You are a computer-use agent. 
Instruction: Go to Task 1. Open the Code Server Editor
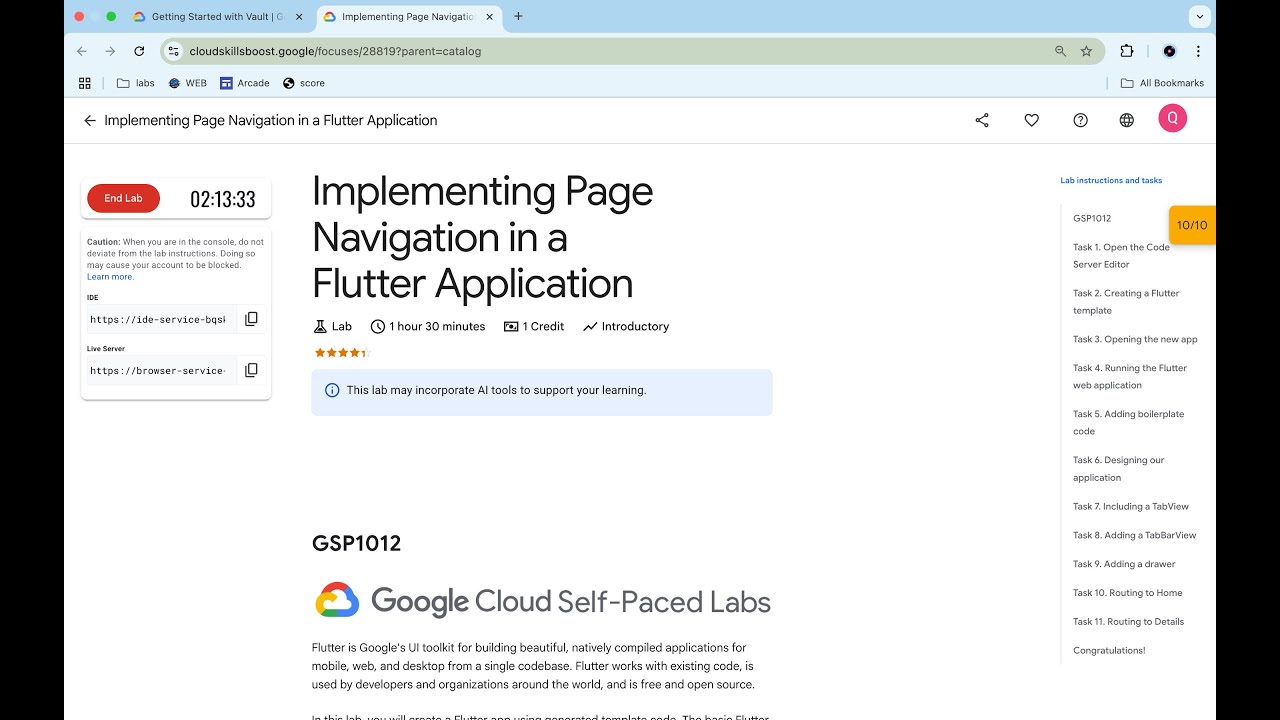click(1121, 256)
